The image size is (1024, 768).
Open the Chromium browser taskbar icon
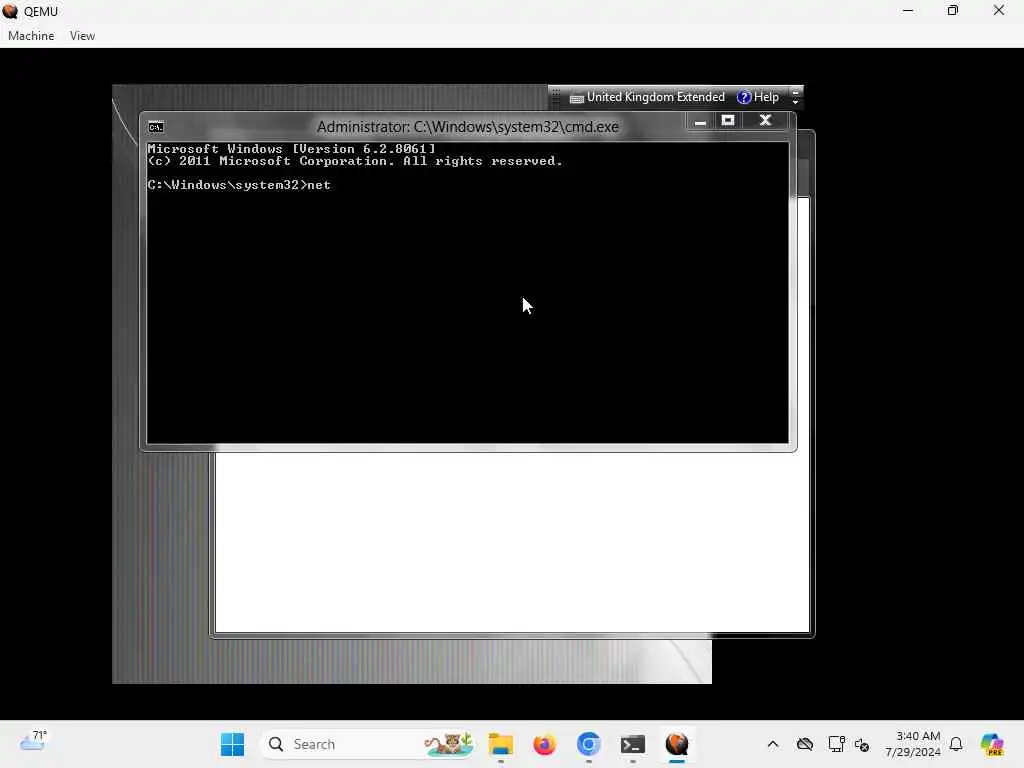[588, 744]
